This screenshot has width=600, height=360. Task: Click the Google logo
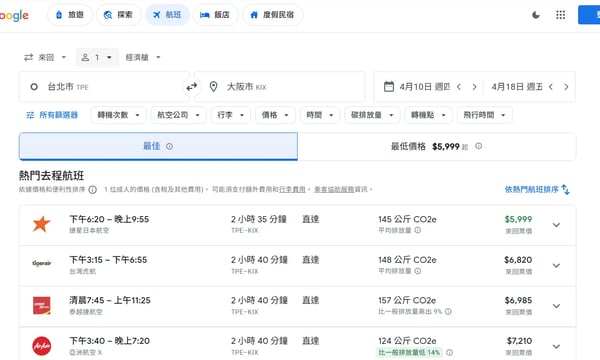pos(14,16)
